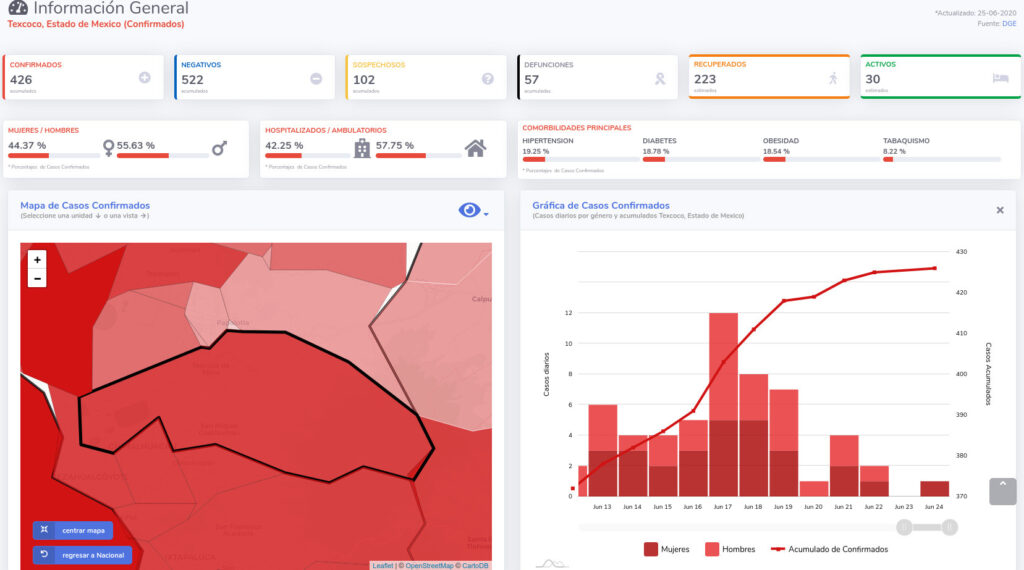Zoom in the map with plus button
The height and width of the screenshot is (570, 1024).
coord(37,260)
